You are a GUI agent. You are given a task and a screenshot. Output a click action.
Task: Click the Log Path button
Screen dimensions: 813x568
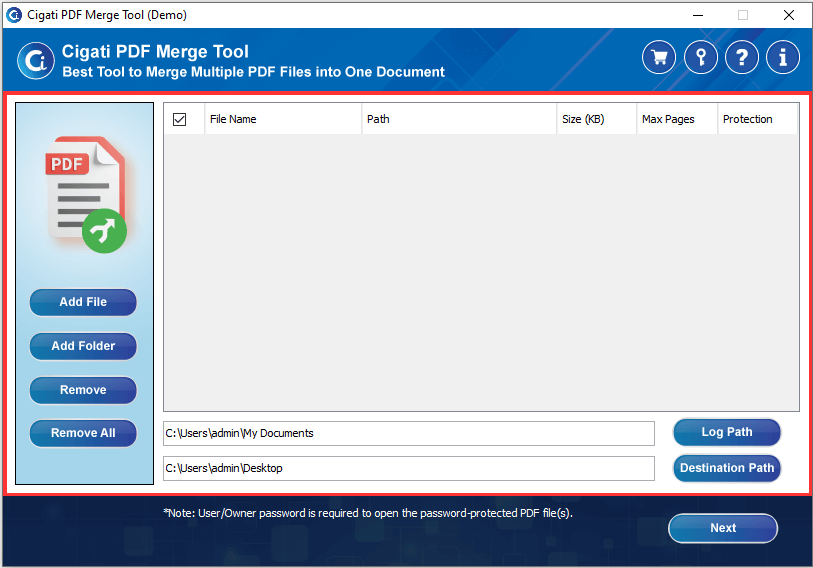(x=726, y=432)
